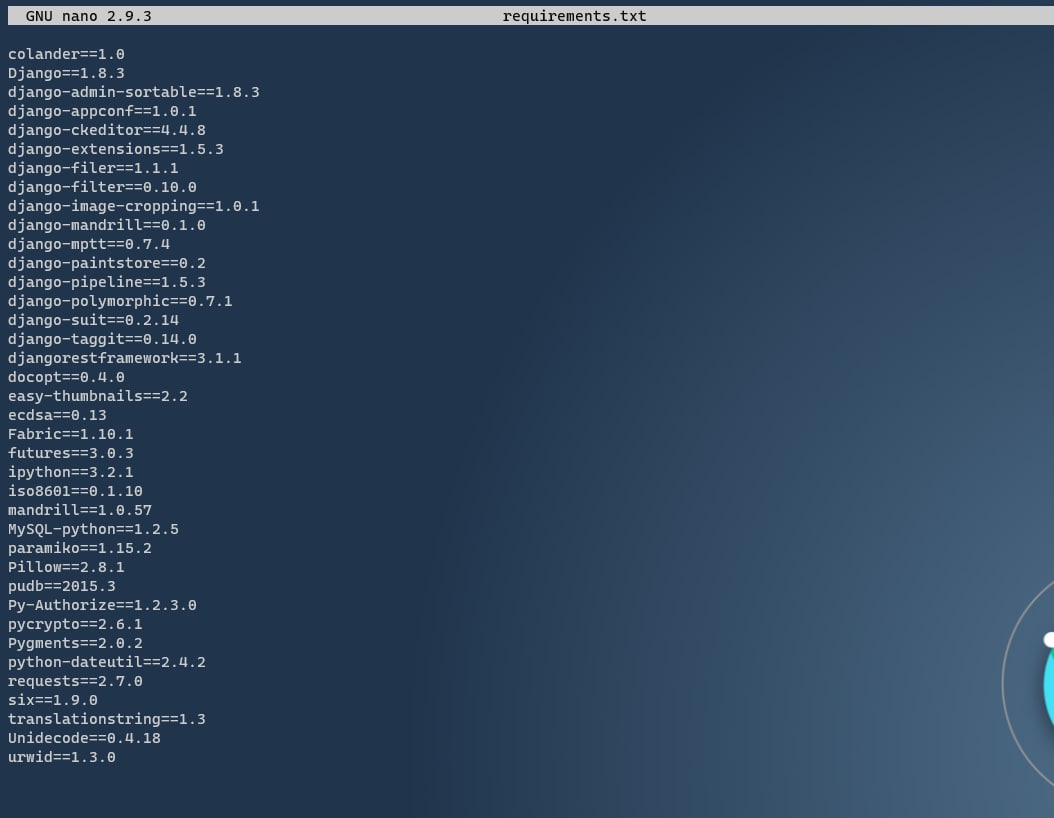The width and height of the screenshot is (1054, 818).
Task: Click the ipython==3.2.1 entry
Action: (71, 472)
